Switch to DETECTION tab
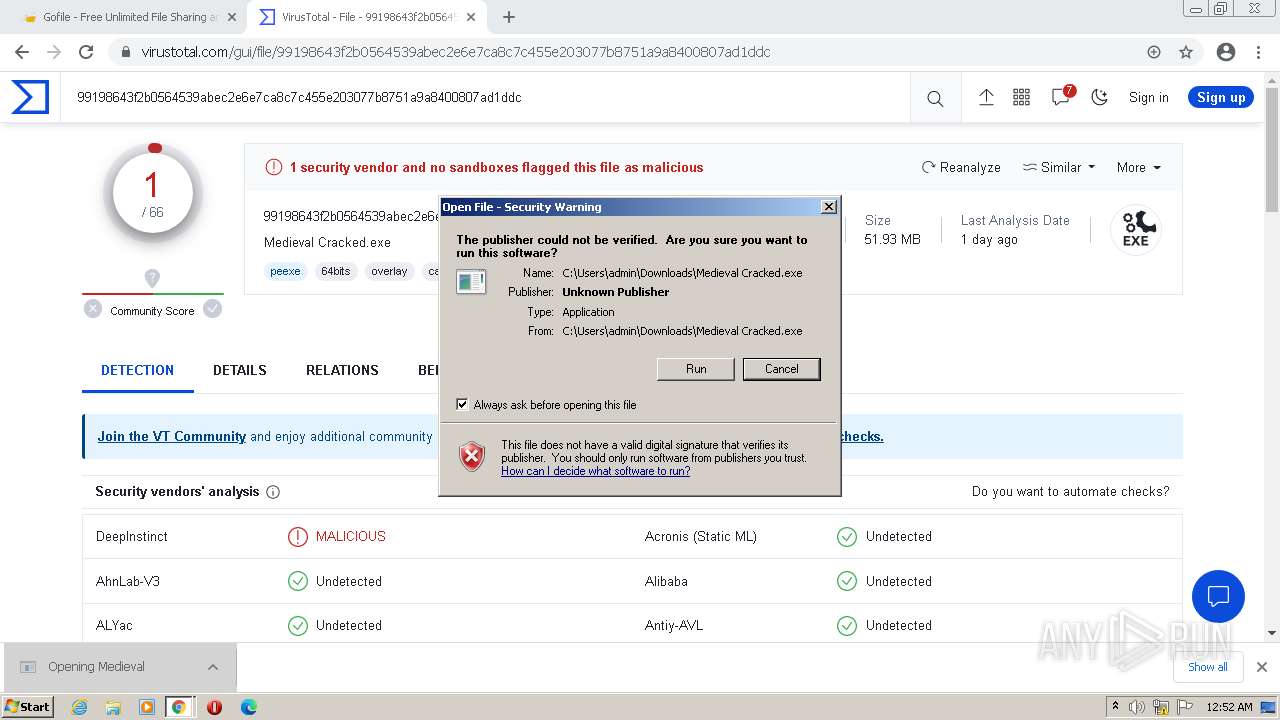This screenshot has width=1280, height=720. point(138,370)
